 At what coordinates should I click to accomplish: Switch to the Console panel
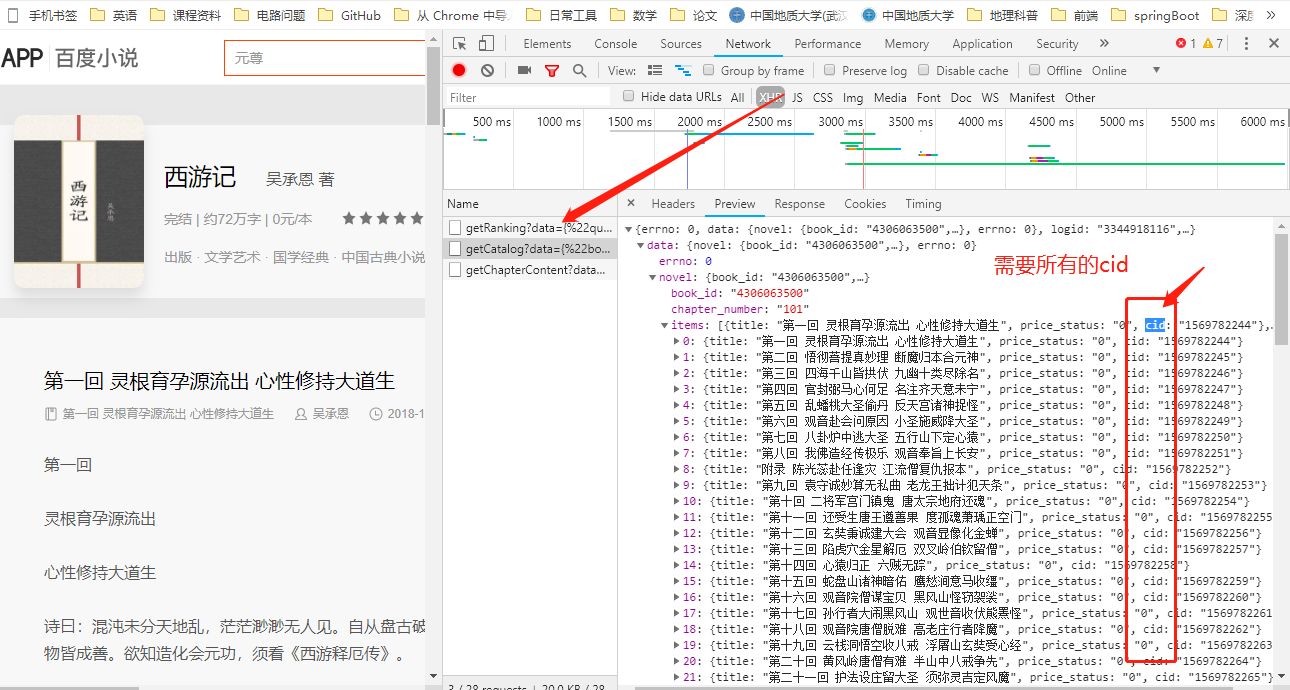(615, 43)
